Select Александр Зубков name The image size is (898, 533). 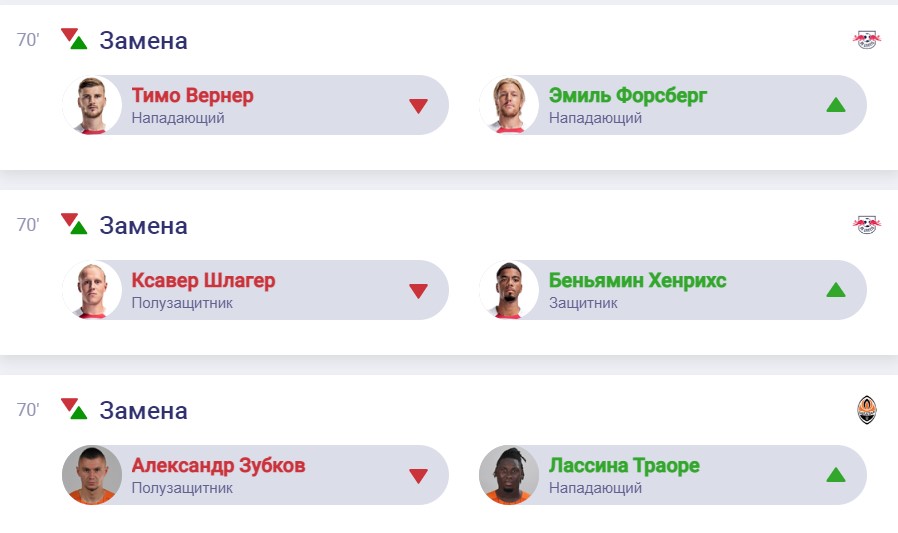218,466
